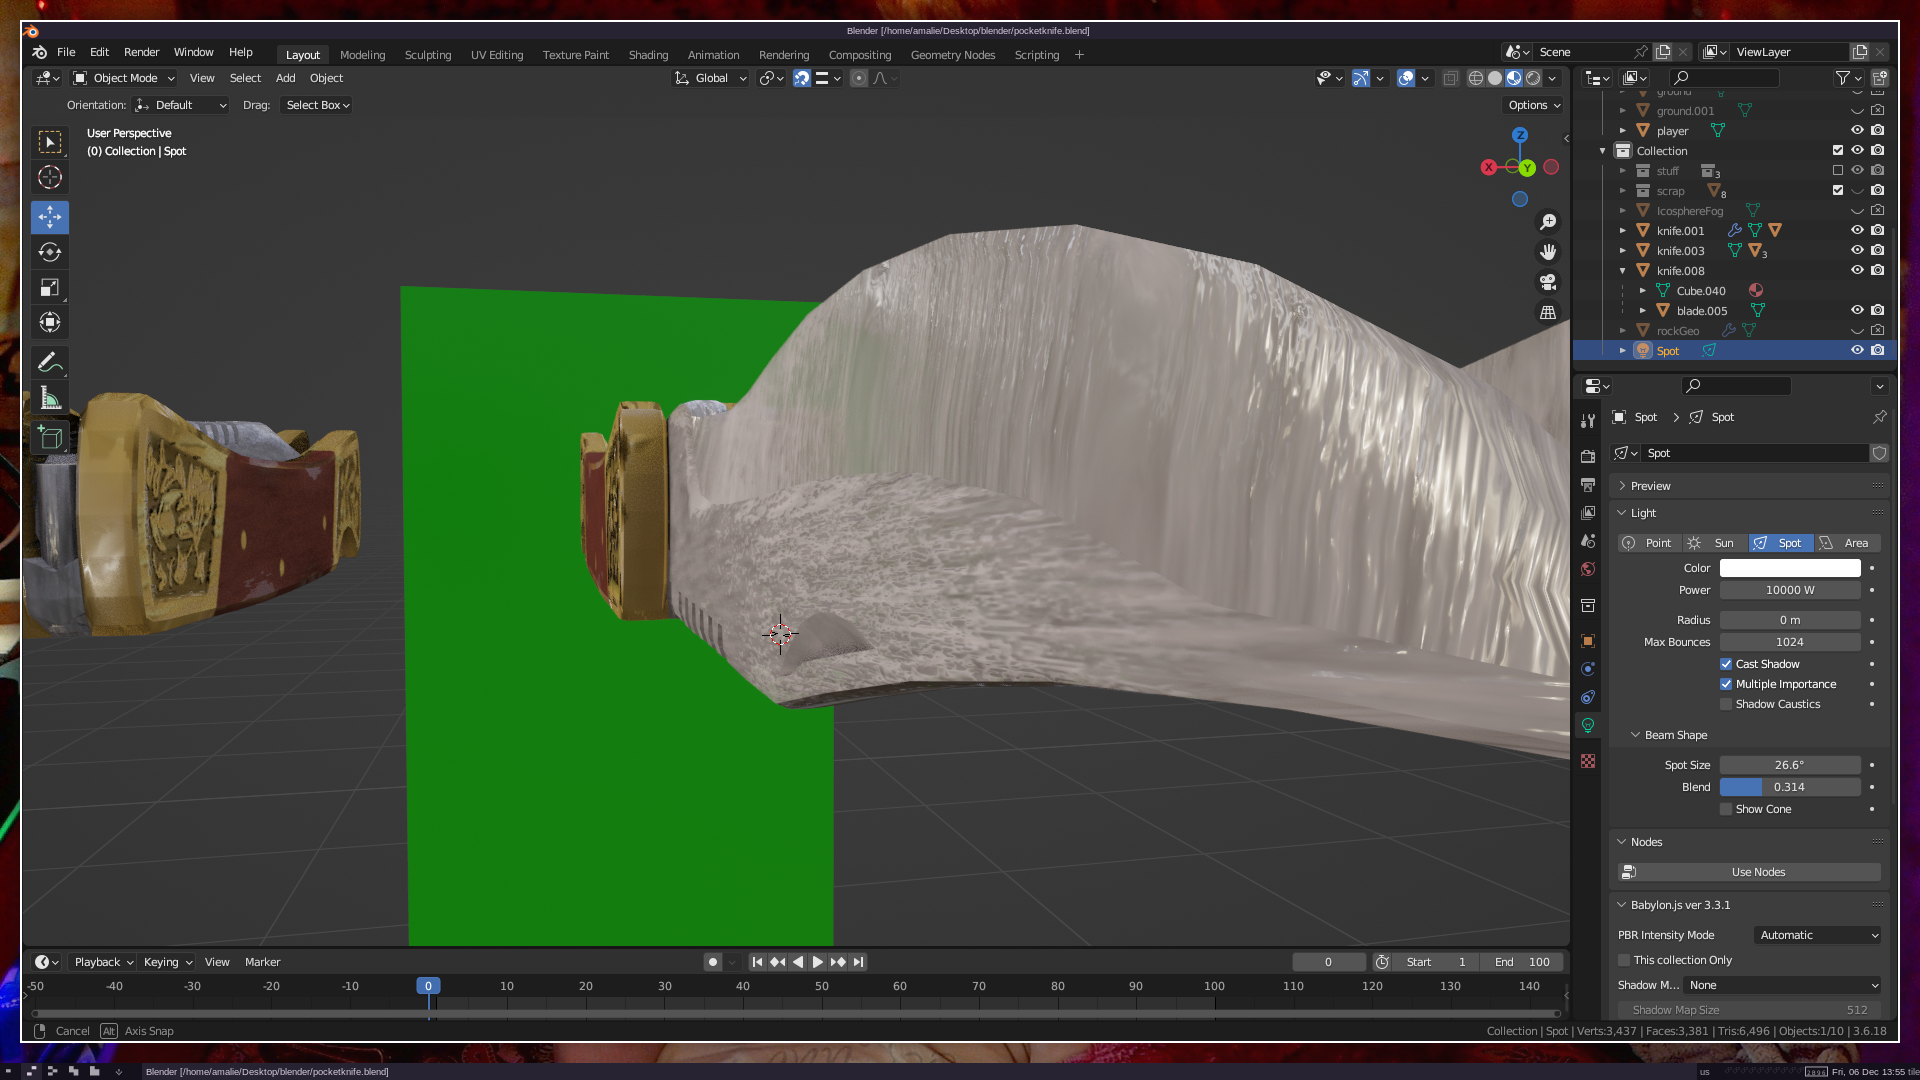
Task: Open the World properties tab
Action: point(1588,569)
